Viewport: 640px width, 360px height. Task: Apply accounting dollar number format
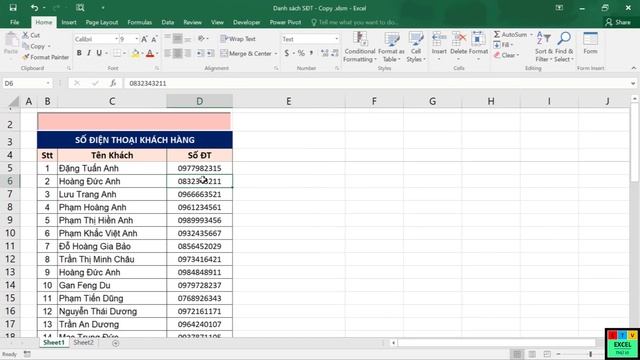click(287, 53)
